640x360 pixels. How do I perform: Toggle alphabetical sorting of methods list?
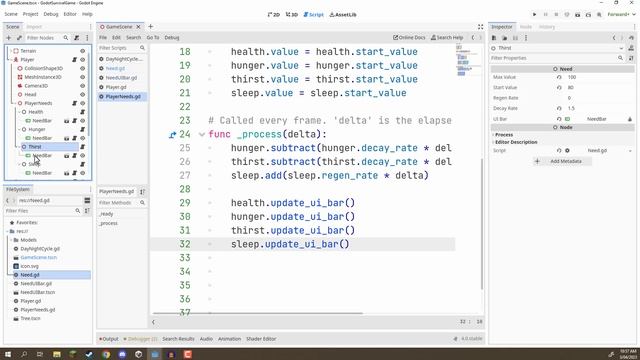point(142,191)
